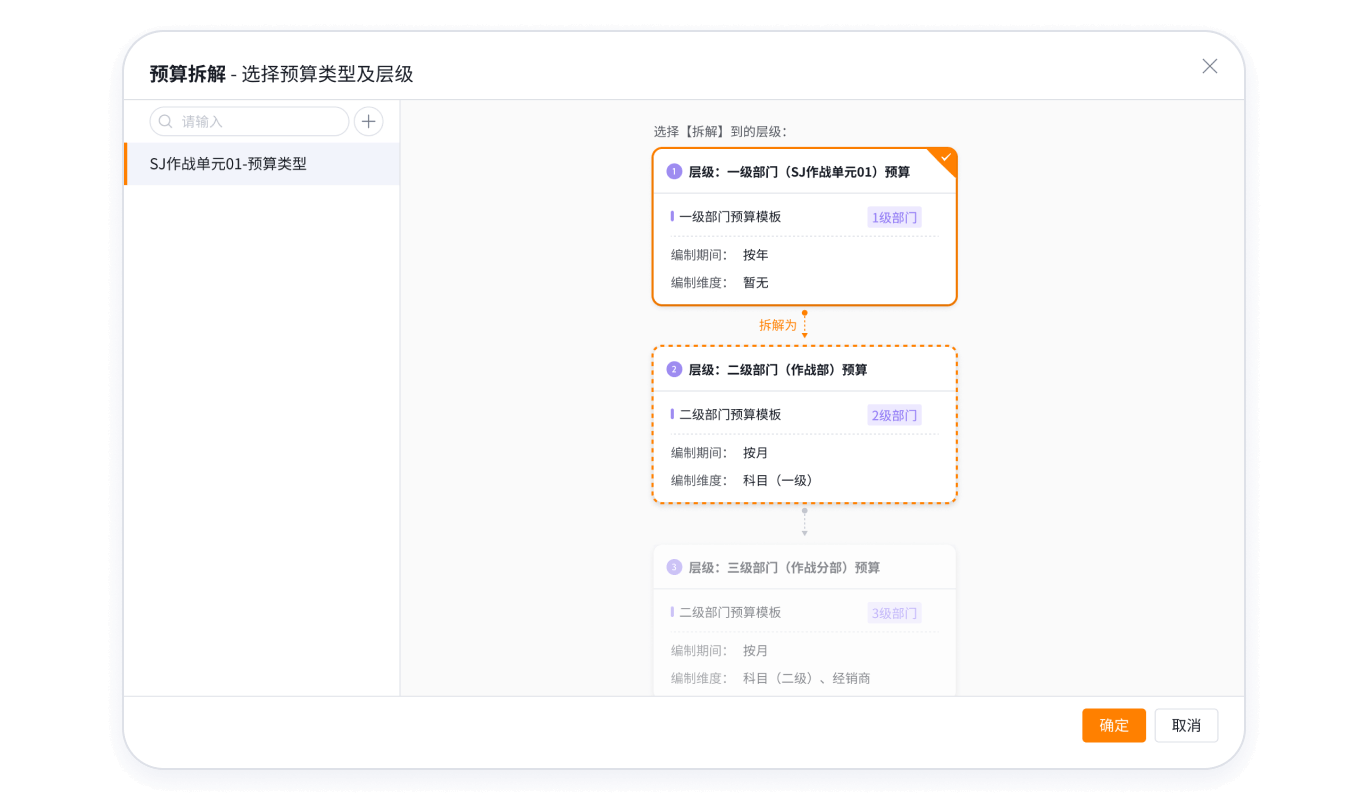Click the 2级部门 tag
The width and height of the screenshot is (1368, 800).
pyautogui.click(x=894, y=415)
